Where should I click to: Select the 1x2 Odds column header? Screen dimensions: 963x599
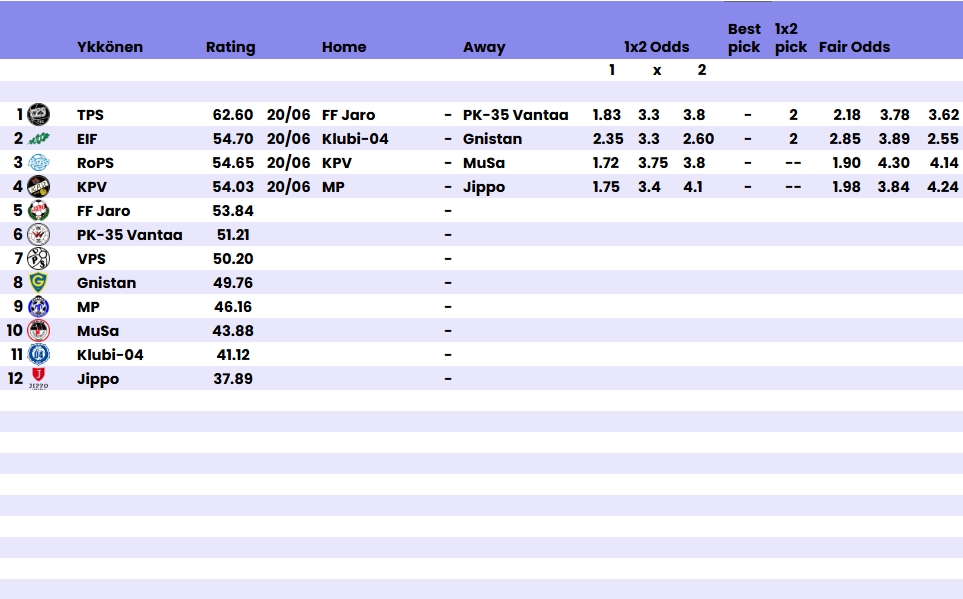pos(656,47)
